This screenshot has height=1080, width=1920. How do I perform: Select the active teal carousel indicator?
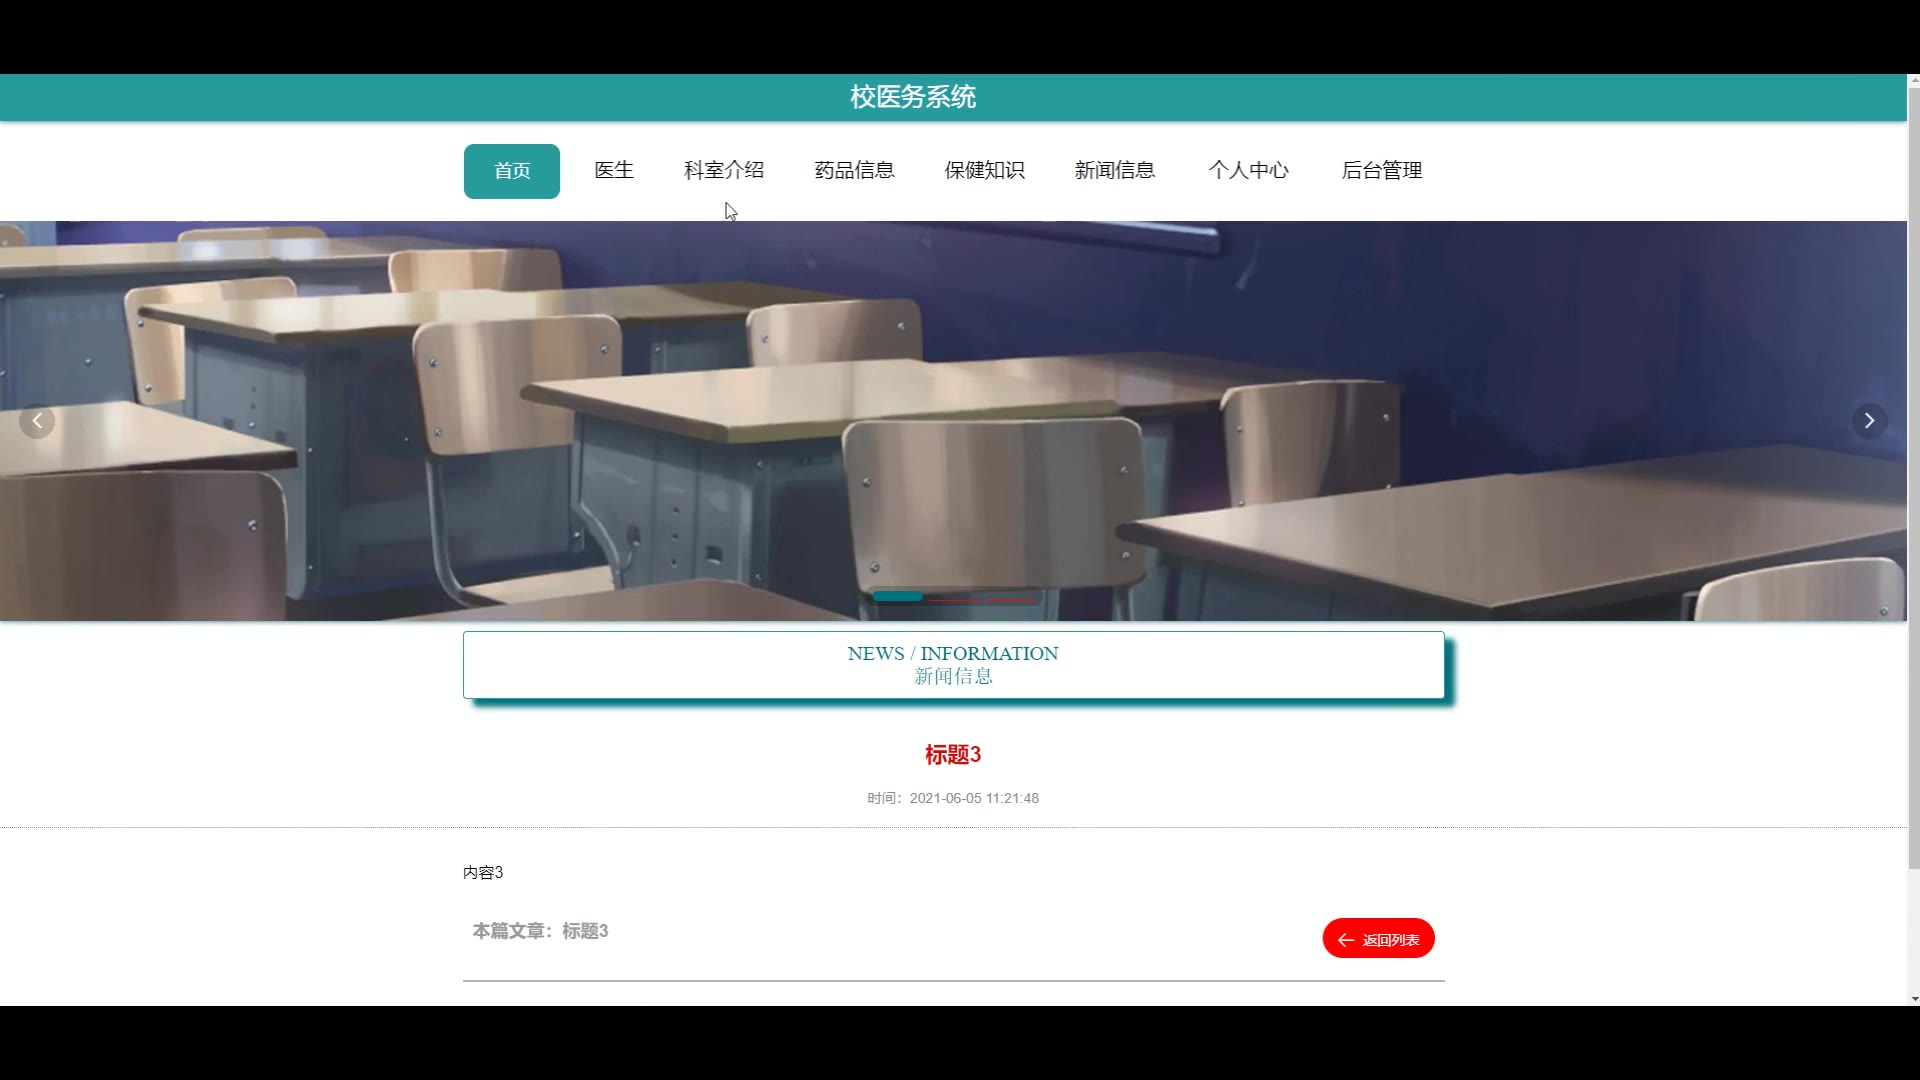pos(898,597)
